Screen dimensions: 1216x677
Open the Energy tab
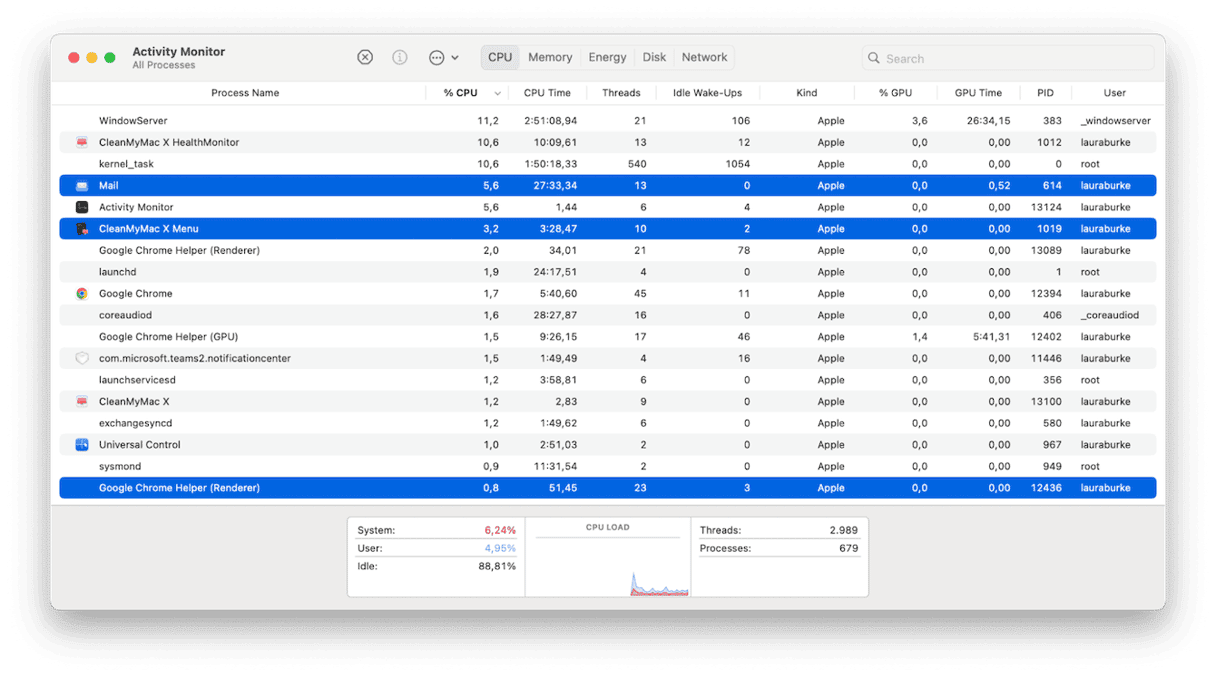click(x=607, y=57)
